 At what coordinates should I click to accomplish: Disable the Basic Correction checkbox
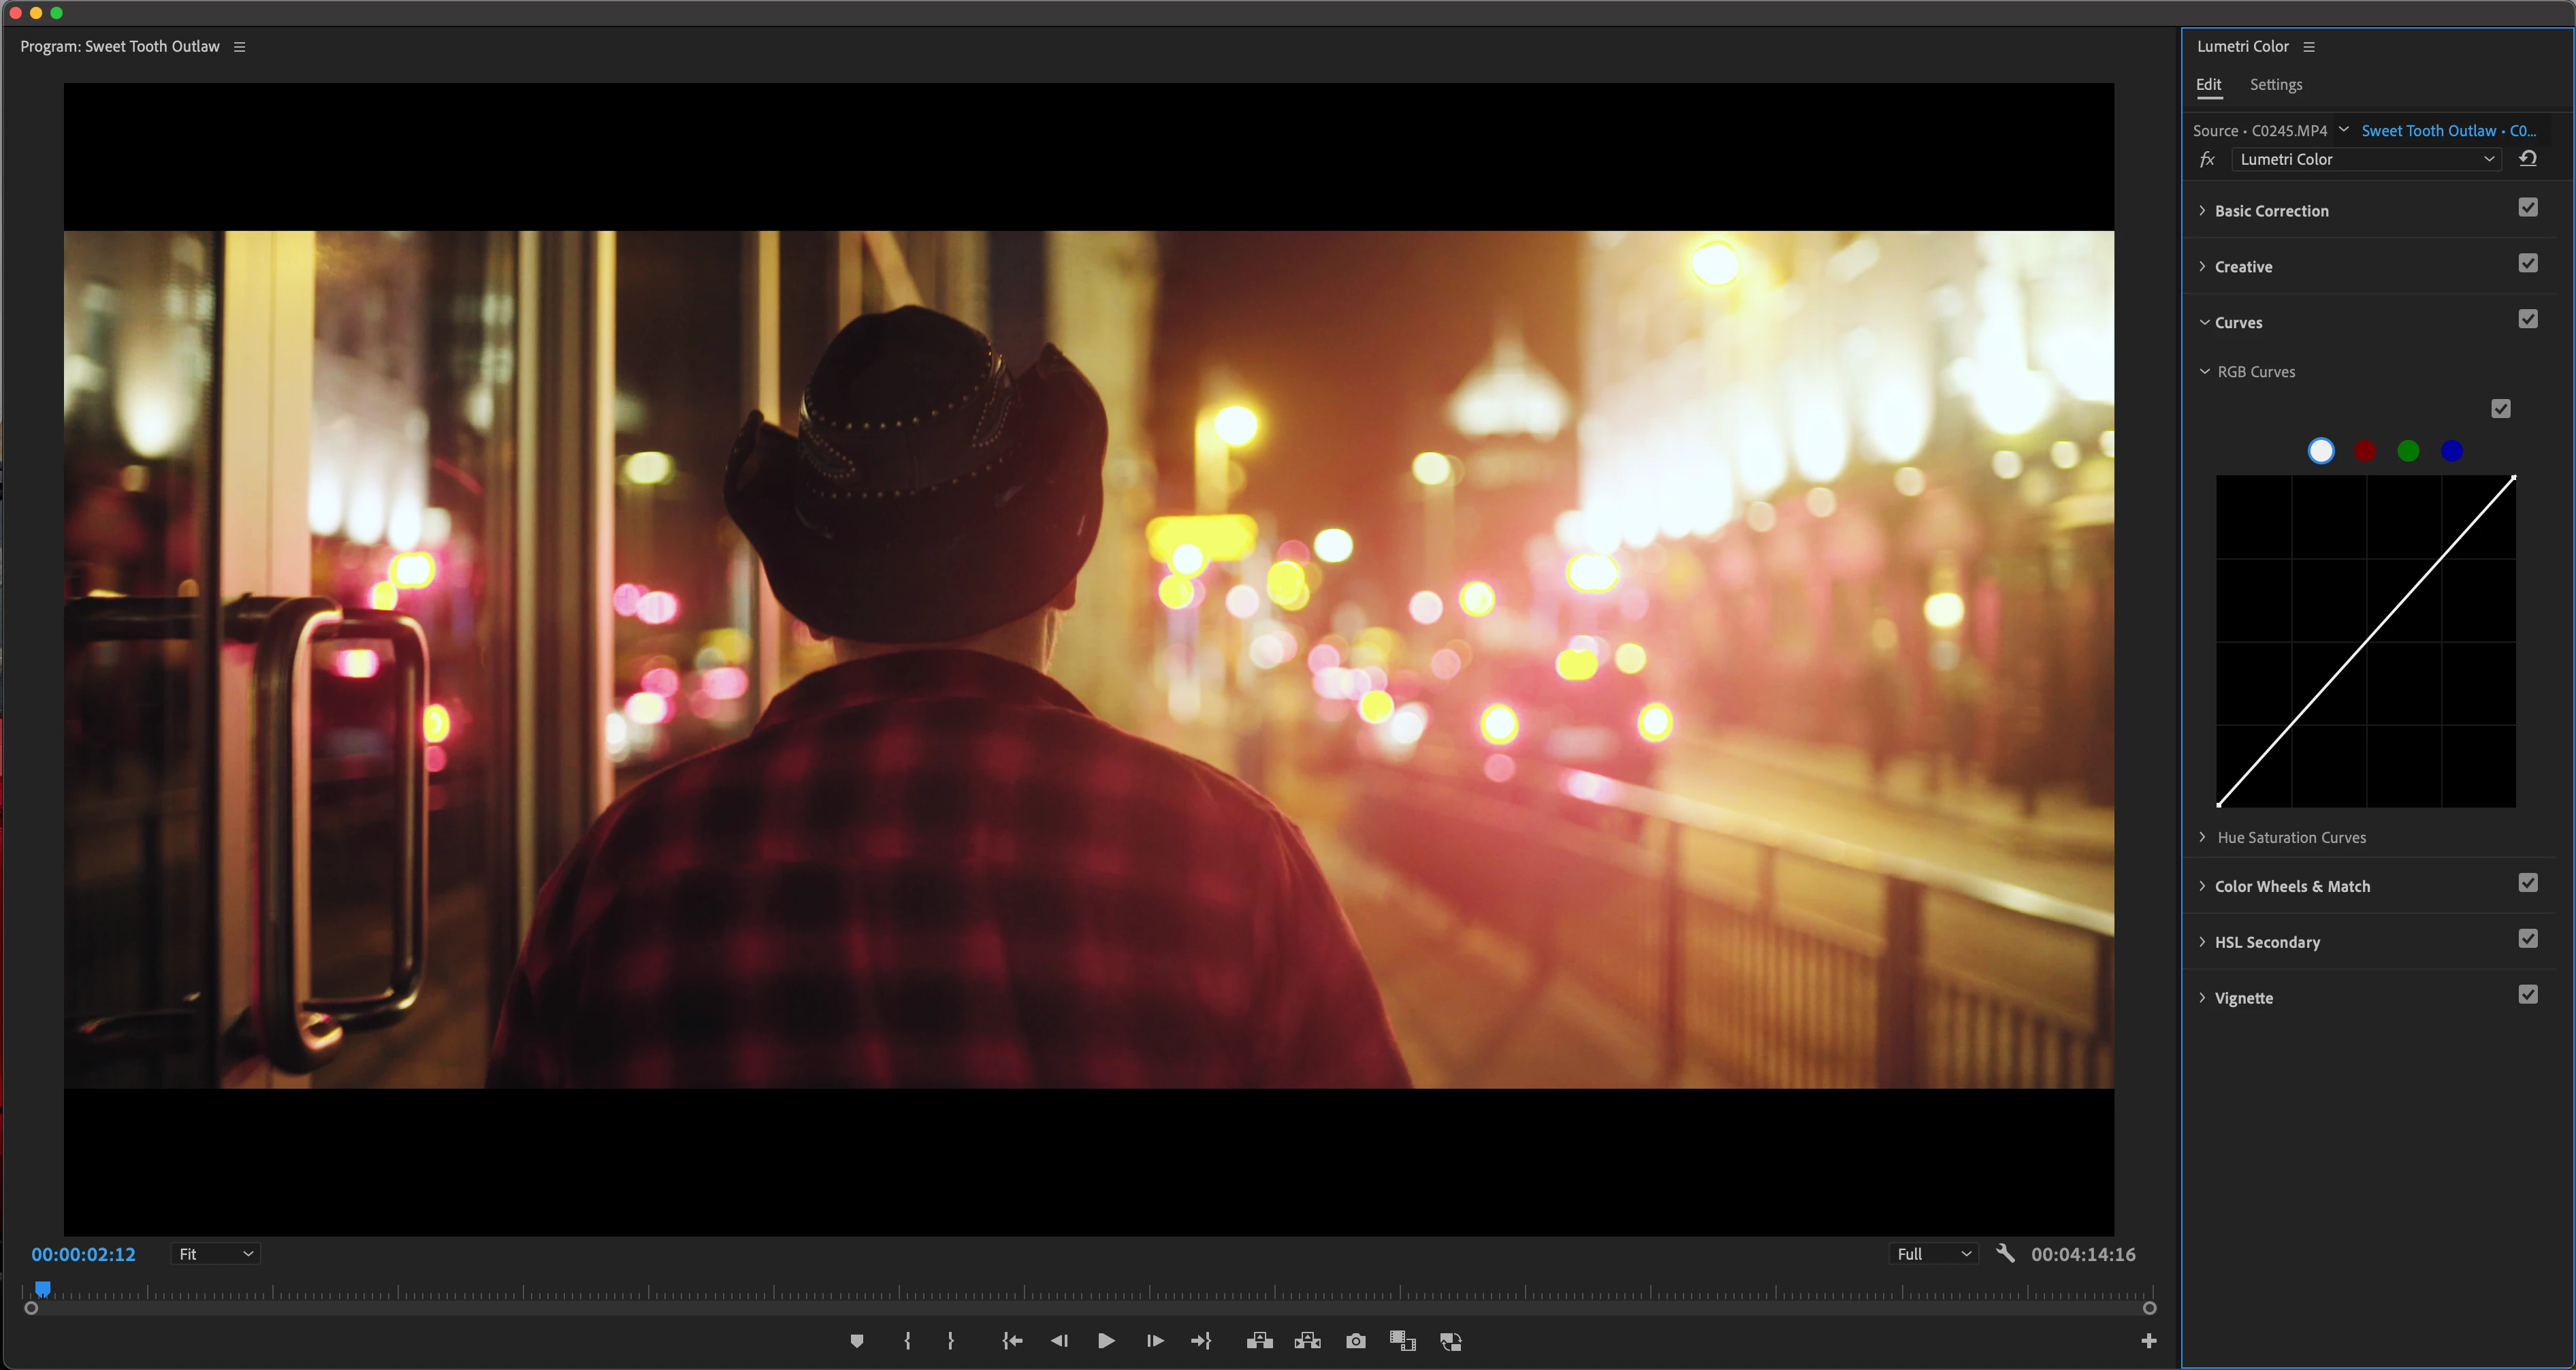pyautogui.click(x=2528, y=208)
